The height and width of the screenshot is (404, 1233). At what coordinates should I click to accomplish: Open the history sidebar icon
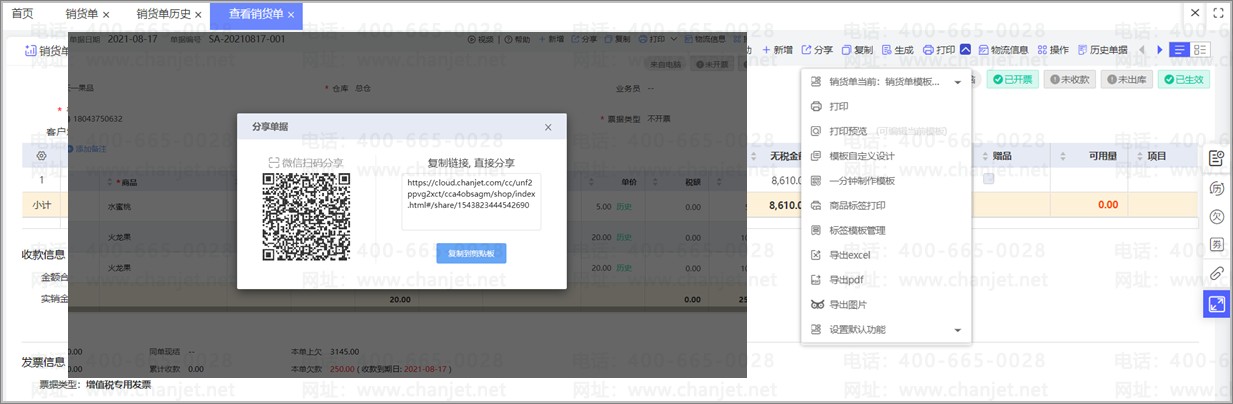[1216, 188]
